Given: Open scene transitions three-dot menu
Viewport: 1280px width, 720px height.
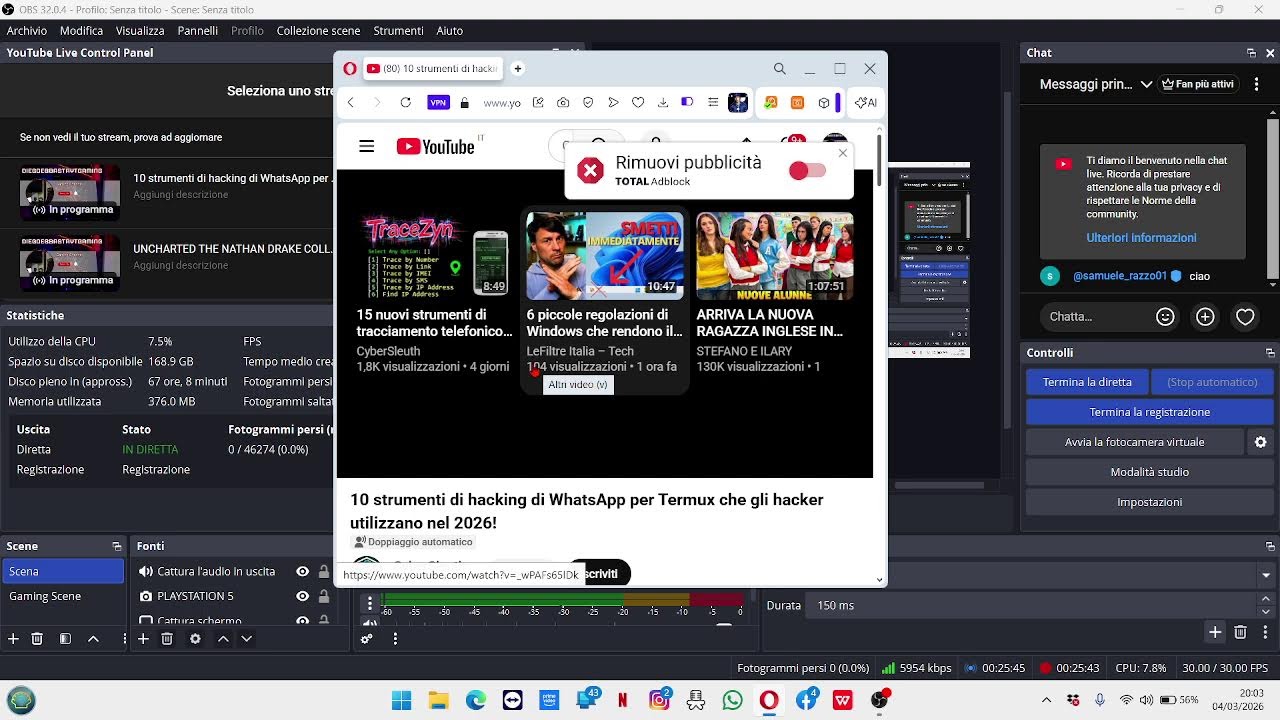Looking at the screenshot, I should [1264, 632].
